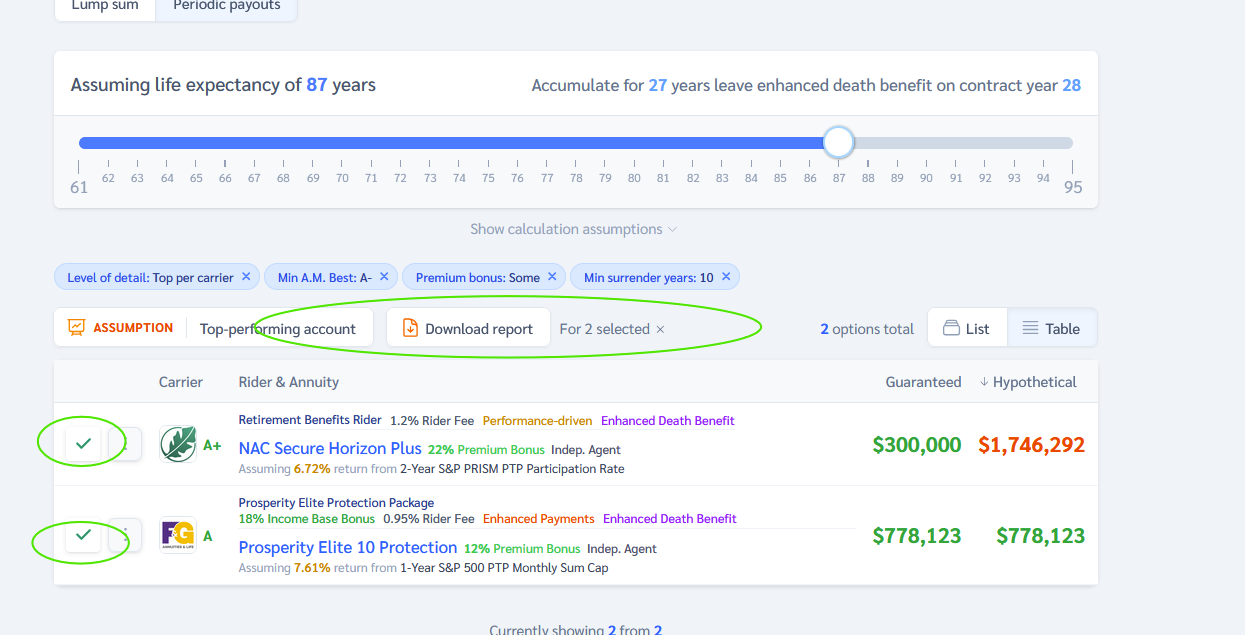The height and width of the screenshot is (635, 1245).
Task: Click the 1.2% Rider Fee label
Action: pyautogui.click(x=432, y=421)
